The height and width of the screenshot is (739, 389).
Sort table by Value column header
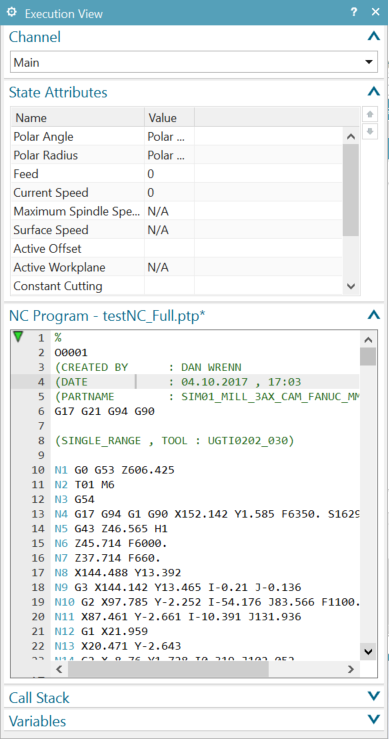pyautogui.click(x=169, y=117)
